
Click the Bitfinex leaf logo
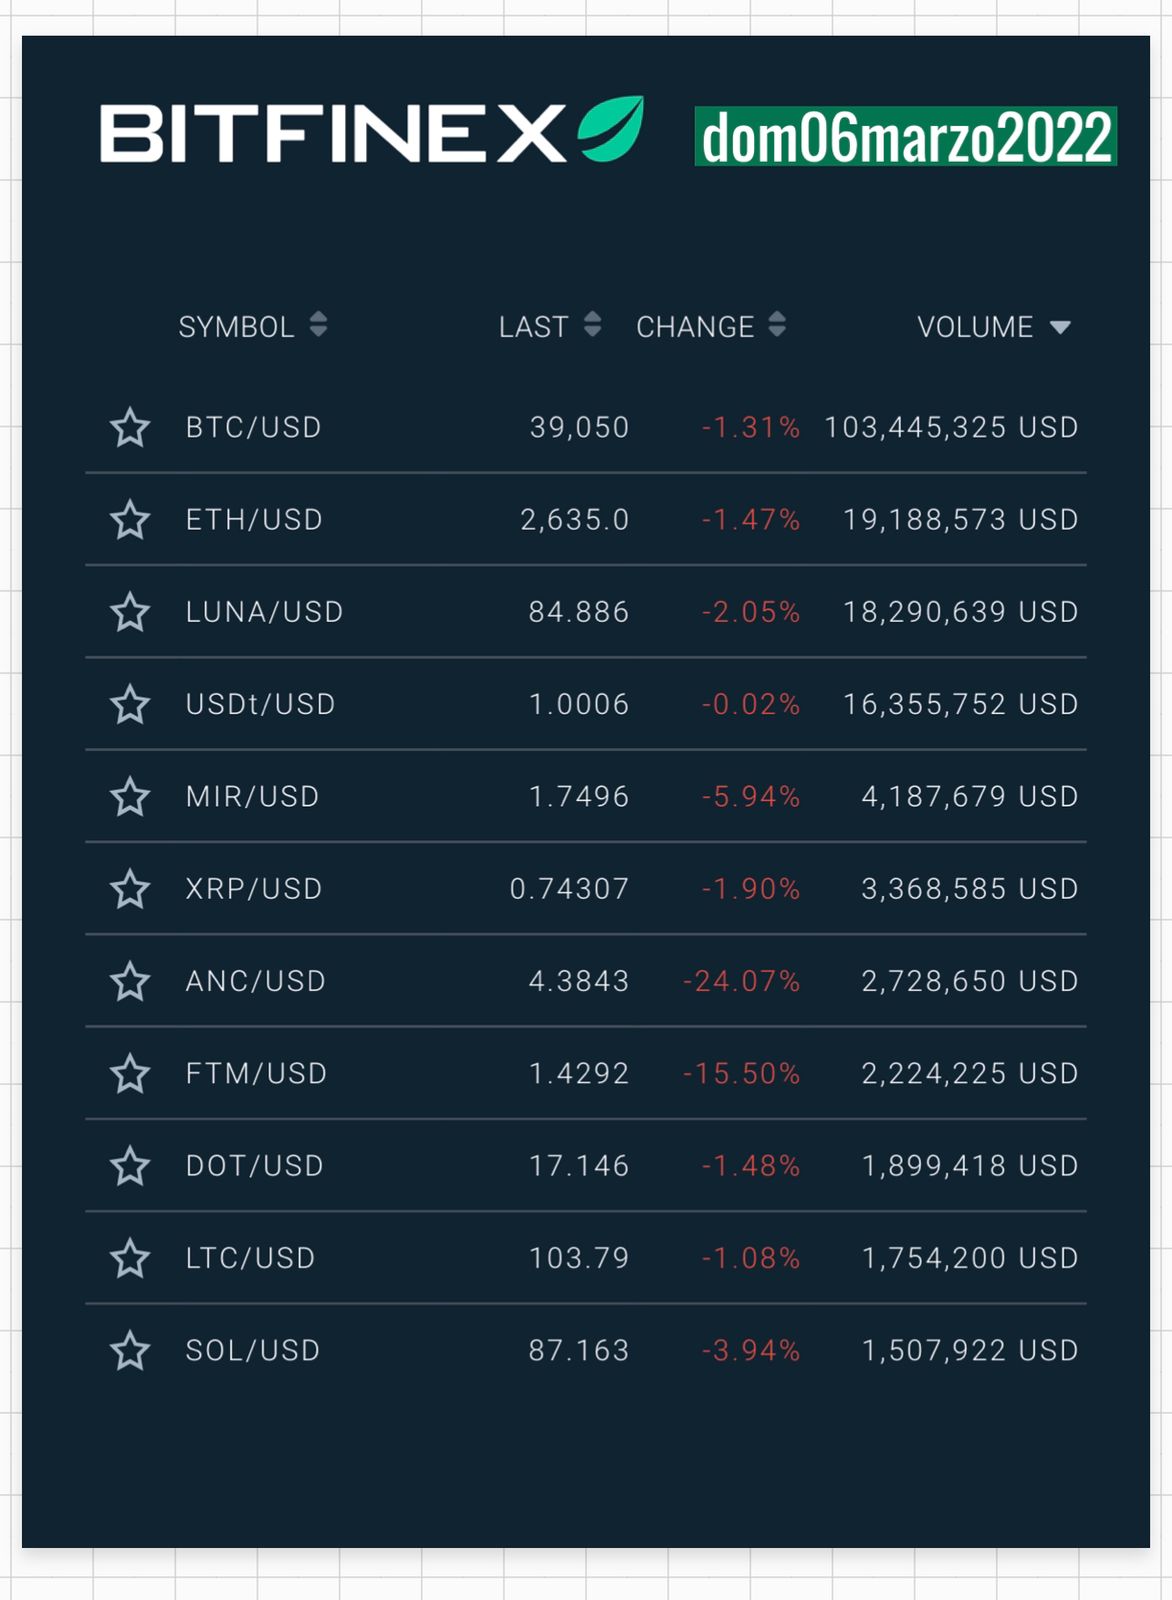611,129
